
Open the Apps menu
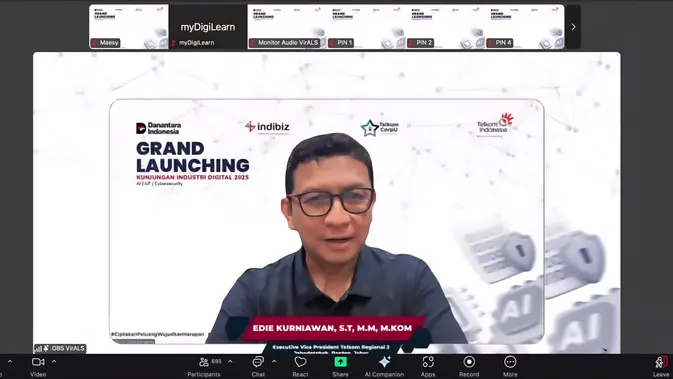click(x=428, y=367)
